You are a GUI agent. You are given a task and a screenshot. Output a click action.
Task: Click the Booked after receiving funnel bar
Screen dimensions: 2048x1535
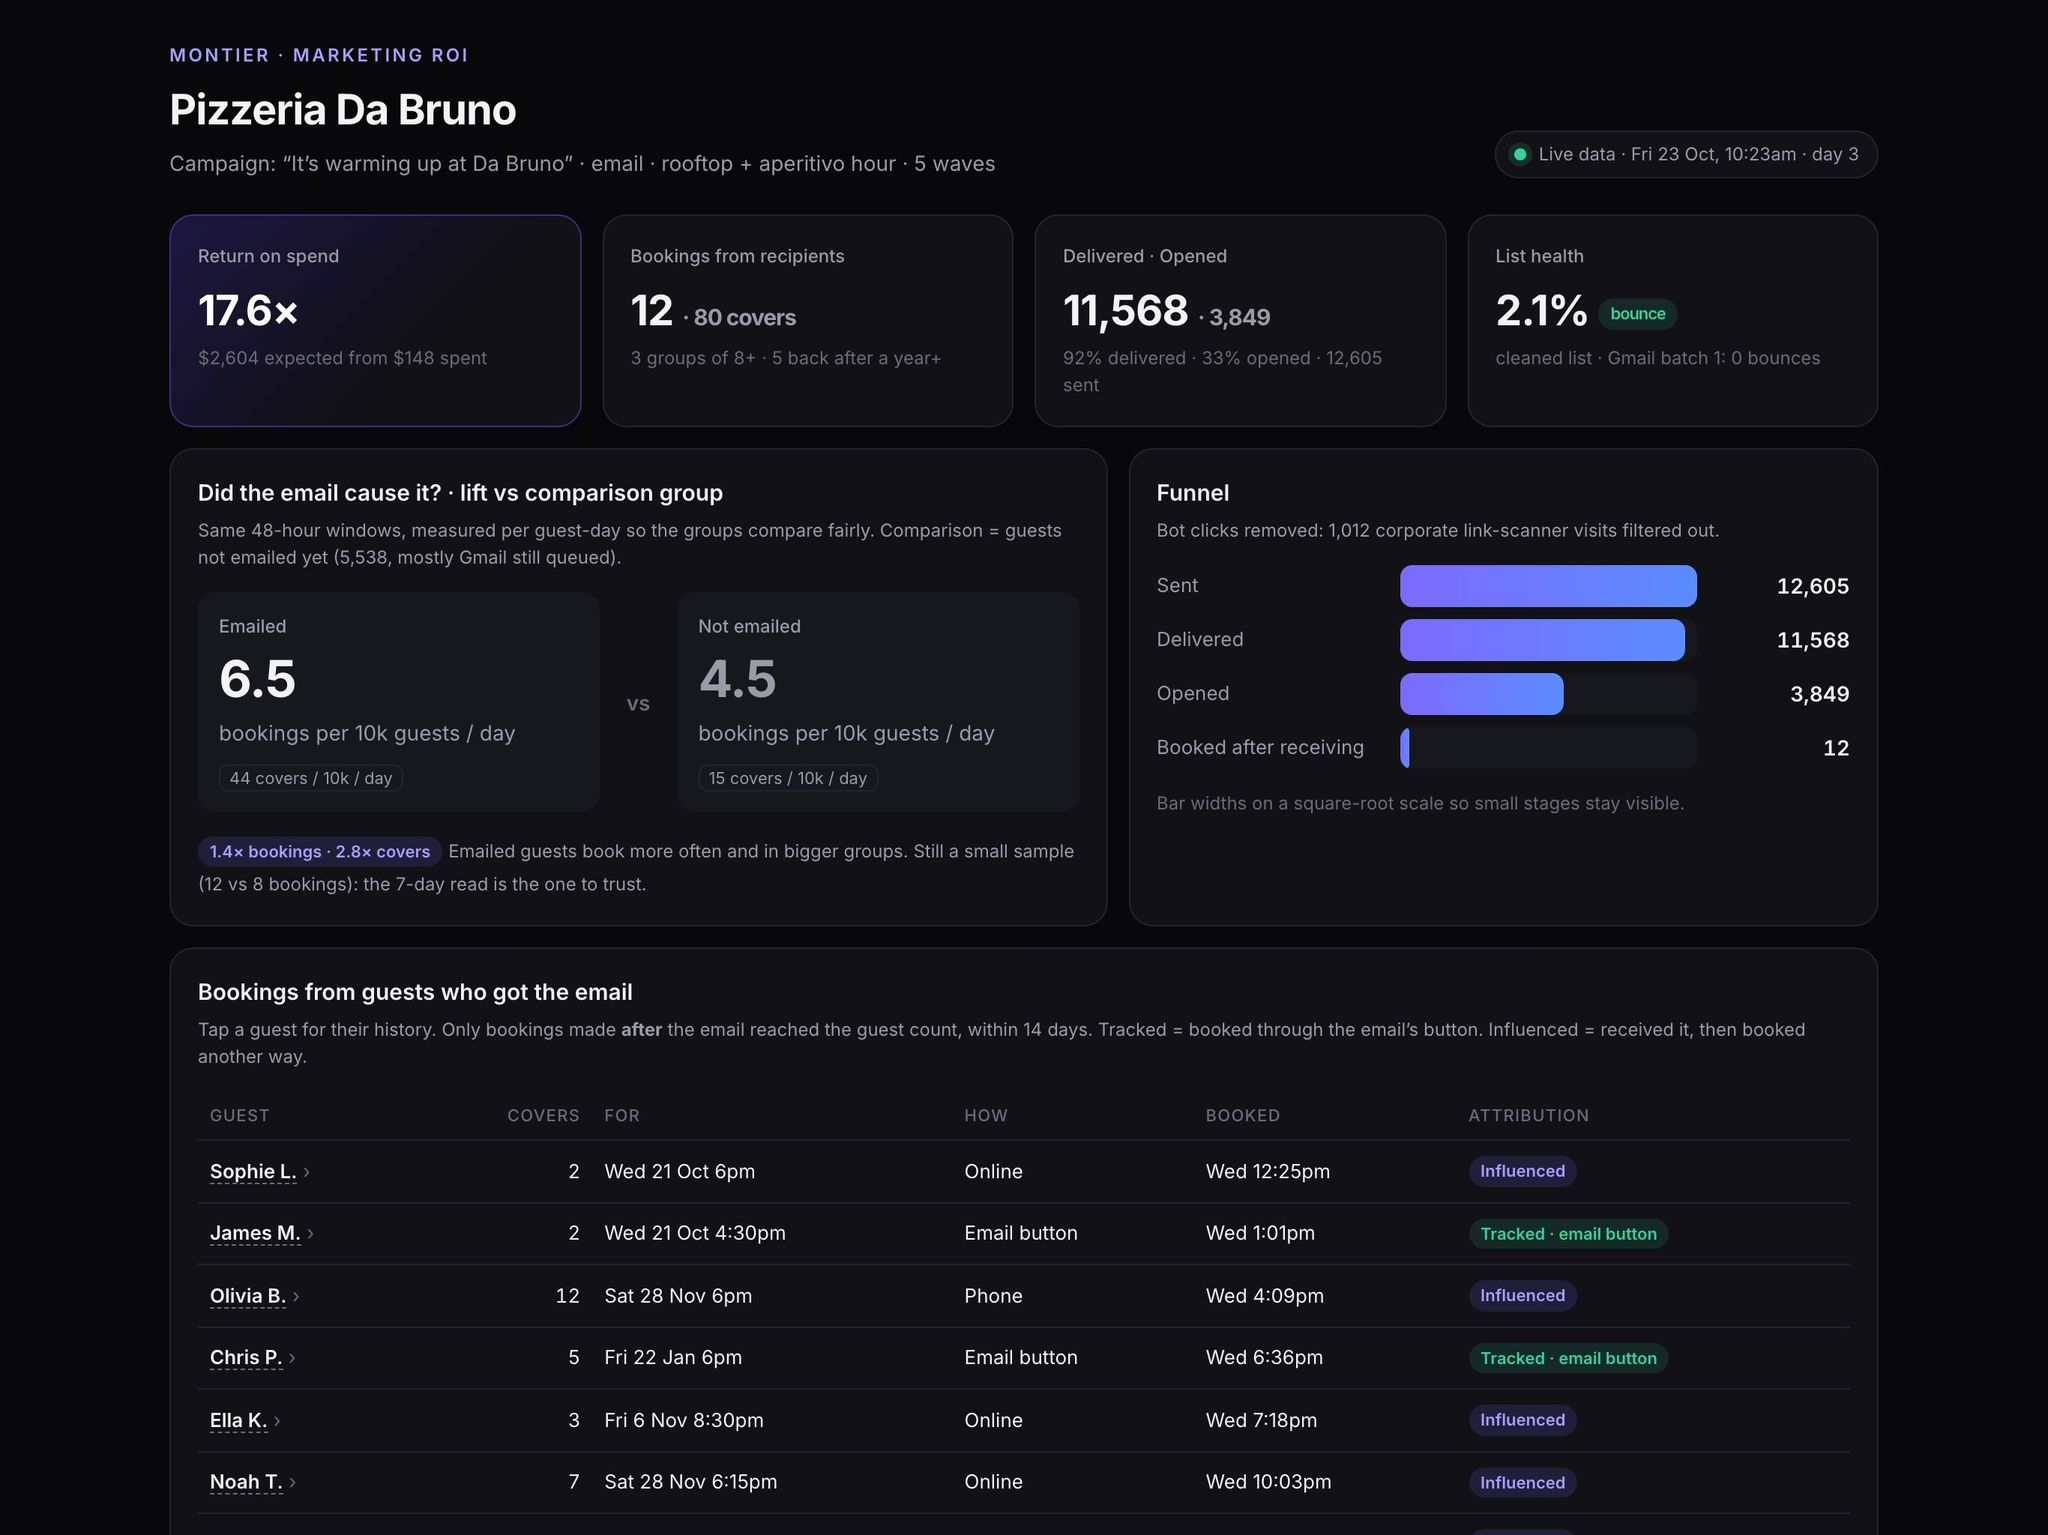[x=1405, y=748]
